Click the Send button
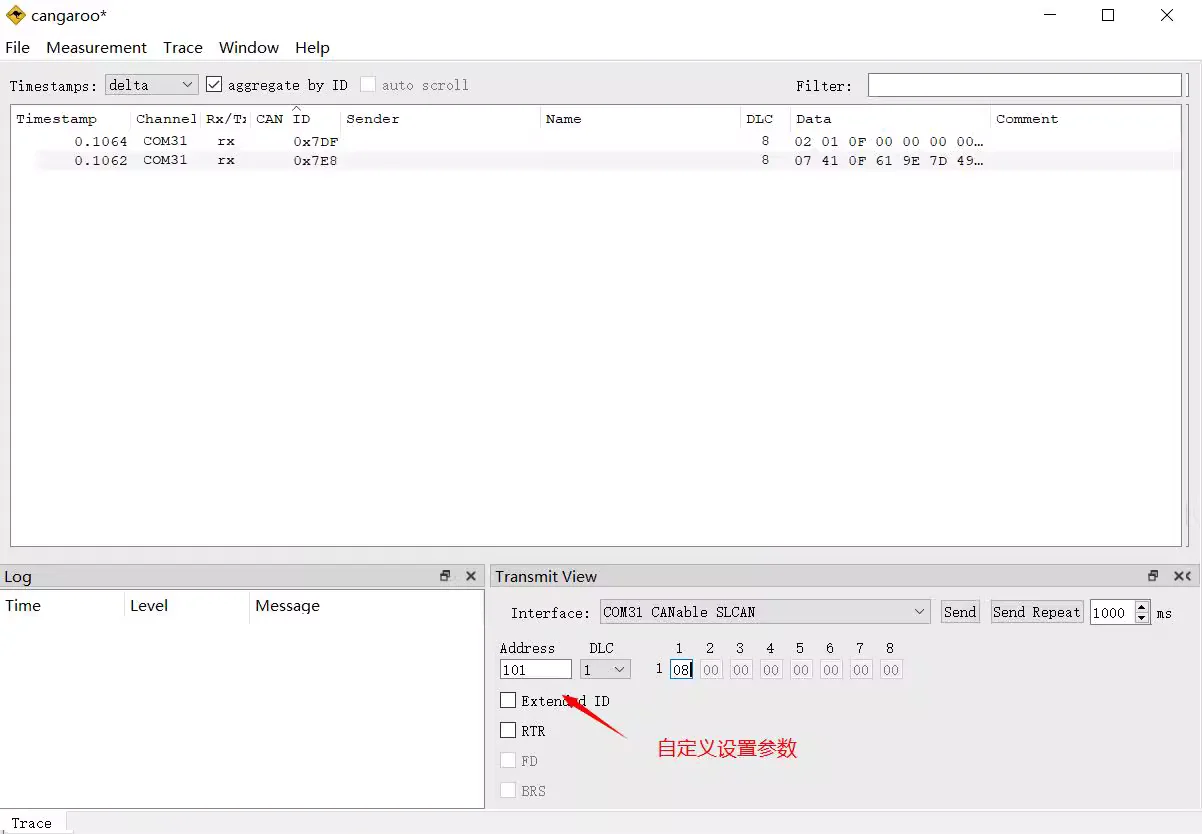 click(960, 612)
